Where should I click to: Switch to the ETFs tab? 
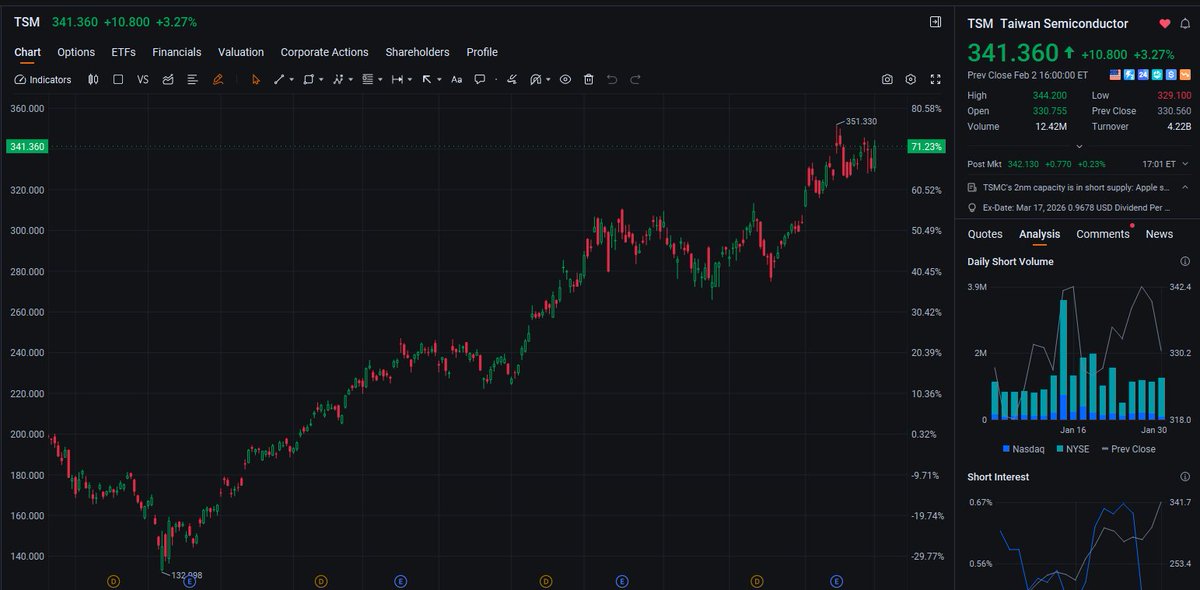[124, 52]
